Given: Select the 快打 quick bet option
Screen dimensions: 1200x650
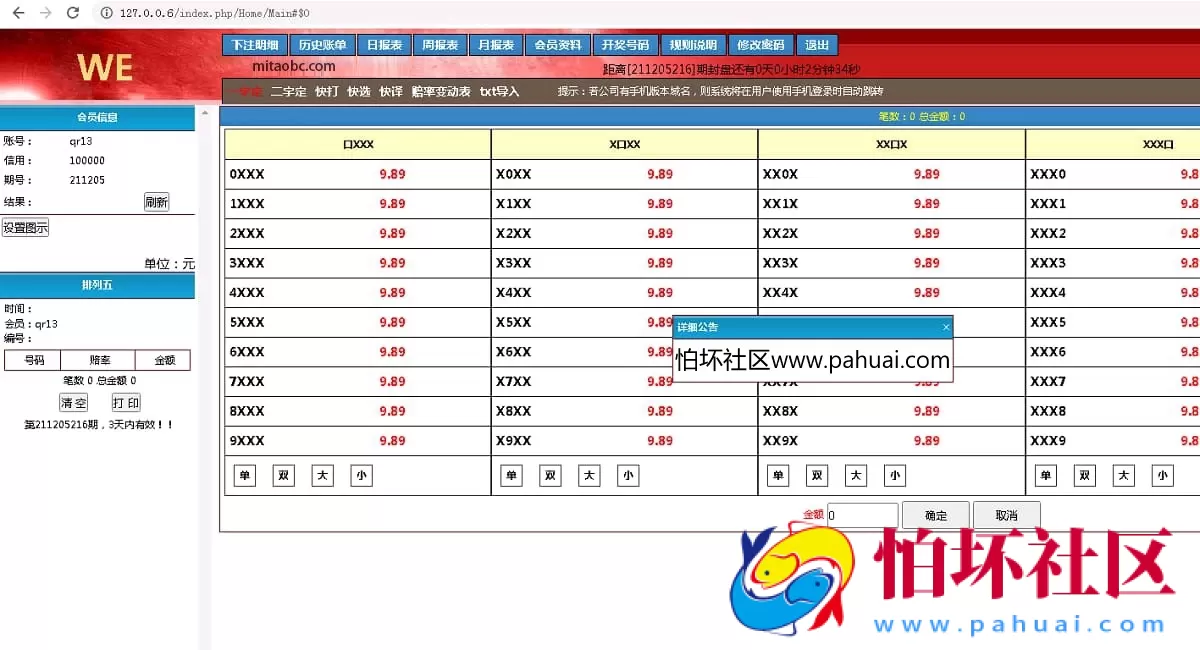Looking at the screenshot, I should click(327, 91).
